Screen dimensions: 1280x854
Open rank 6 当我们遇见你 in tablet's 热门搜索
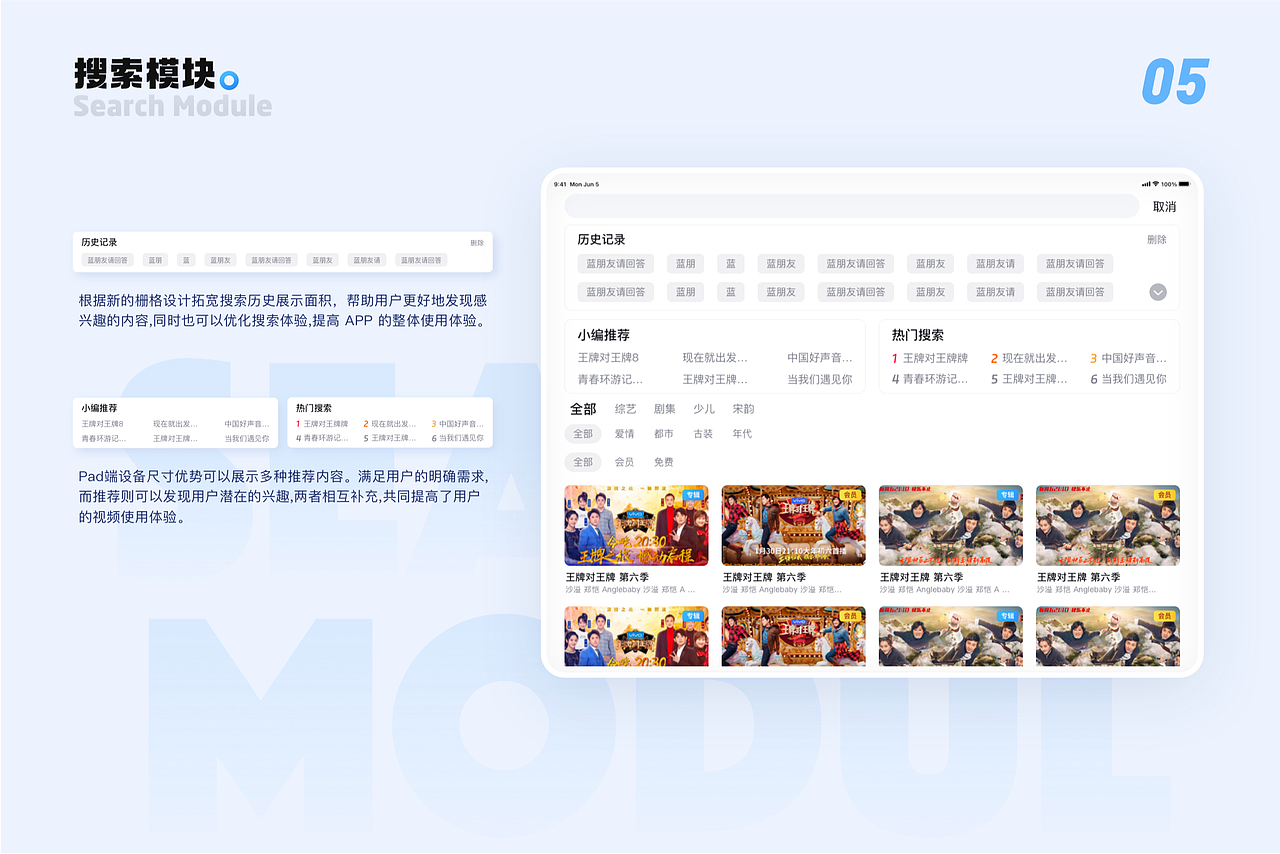1128,380
